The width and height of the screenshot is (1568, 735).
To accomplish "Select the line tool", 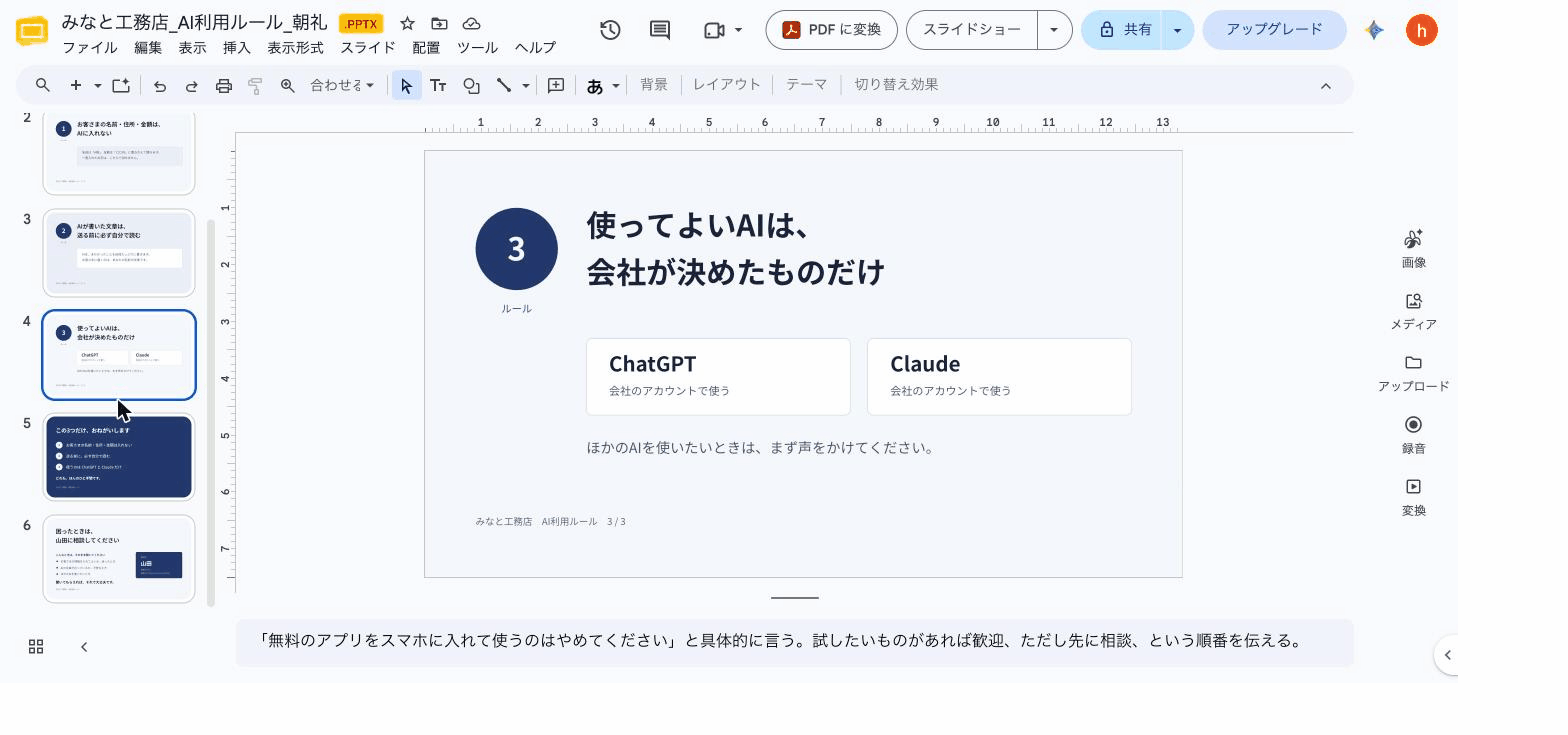I will point(504,86).
